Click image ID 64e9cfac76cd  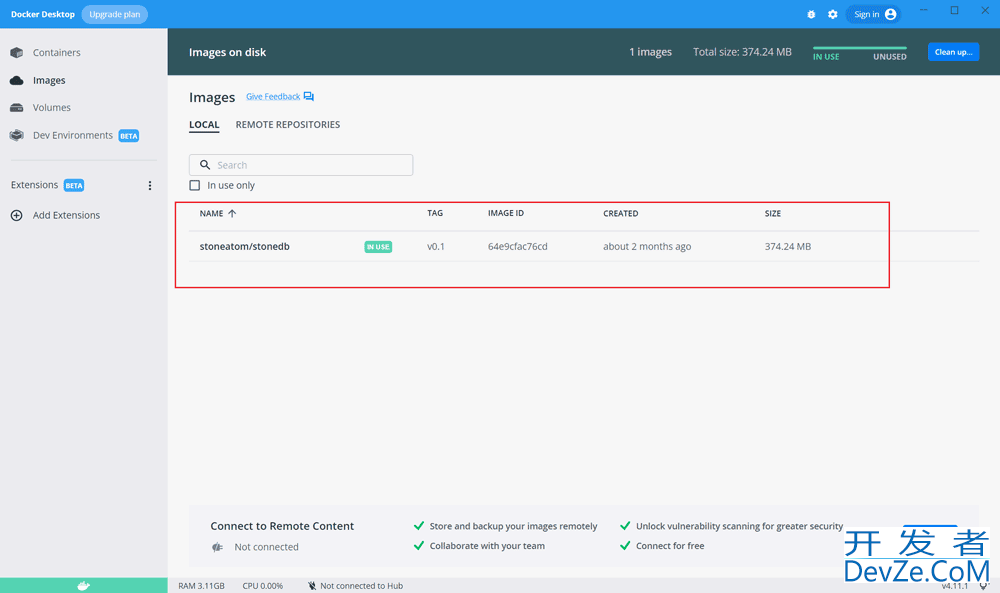click(x=518, y=247)
